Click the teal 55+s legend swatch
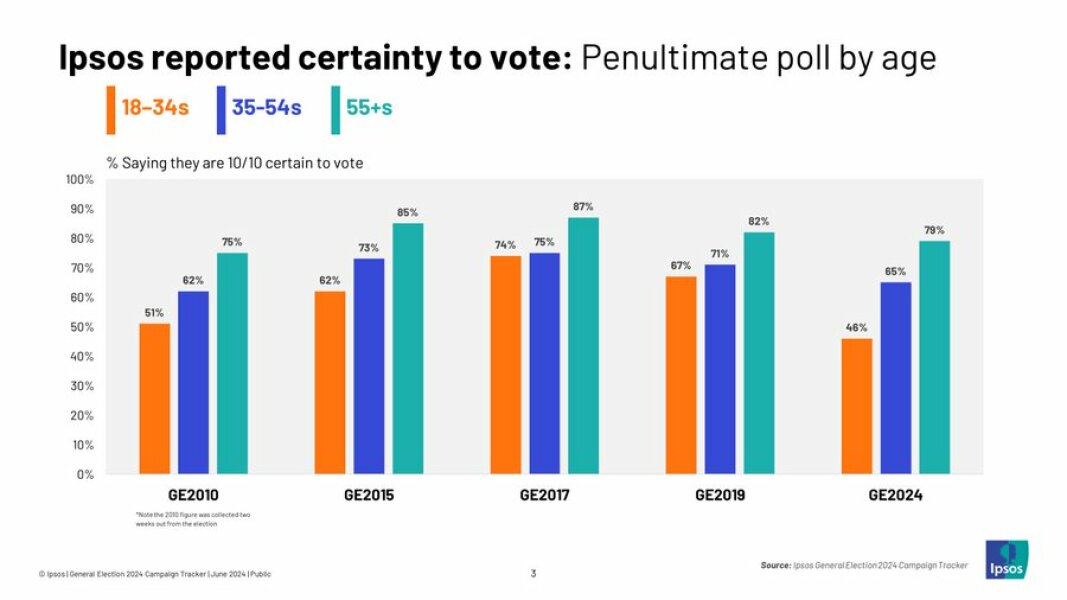The height and width of the screenshot is (600, 1067). [336, 109]
